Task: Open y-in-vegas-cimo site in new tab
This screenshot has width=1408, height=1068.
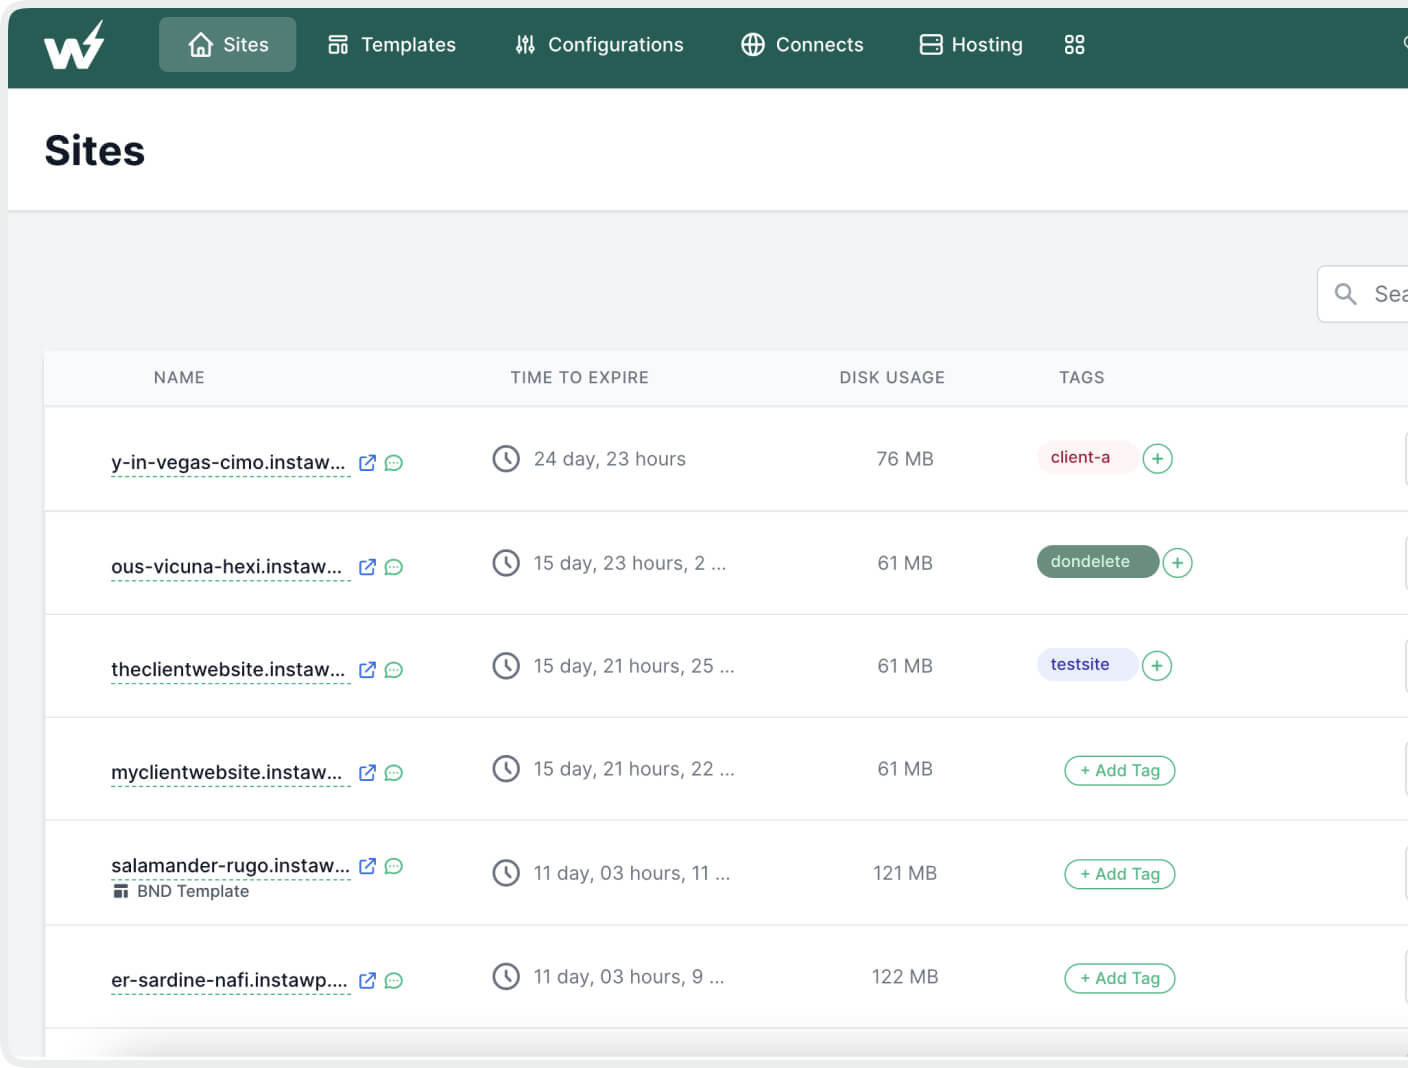Action: (367, 463)
